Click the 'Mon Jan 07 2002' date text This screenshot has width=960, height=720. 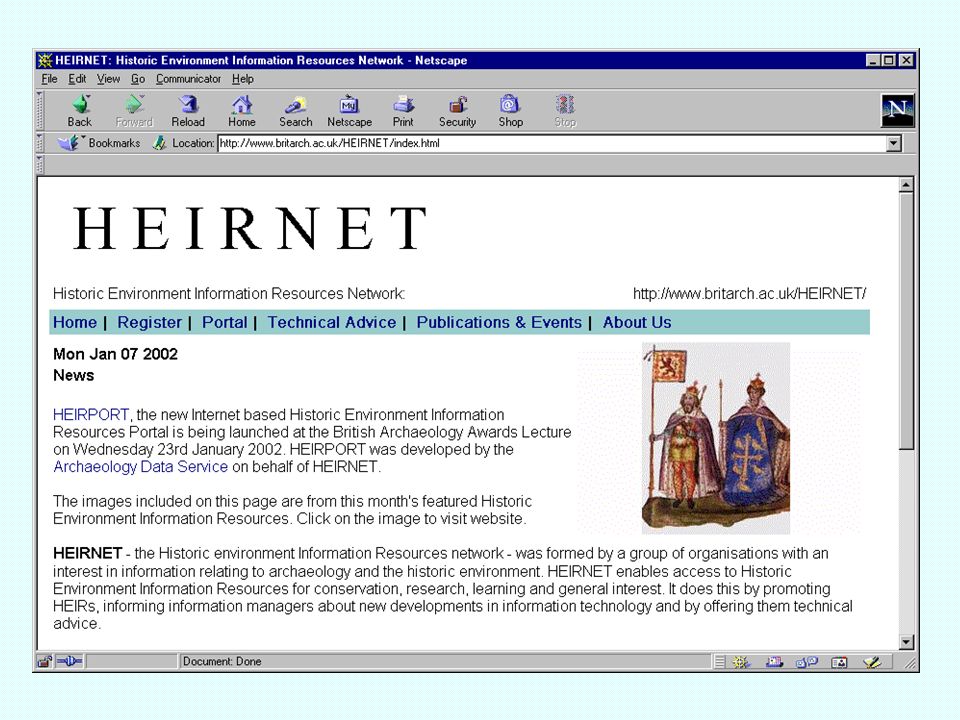pos(115,354)
